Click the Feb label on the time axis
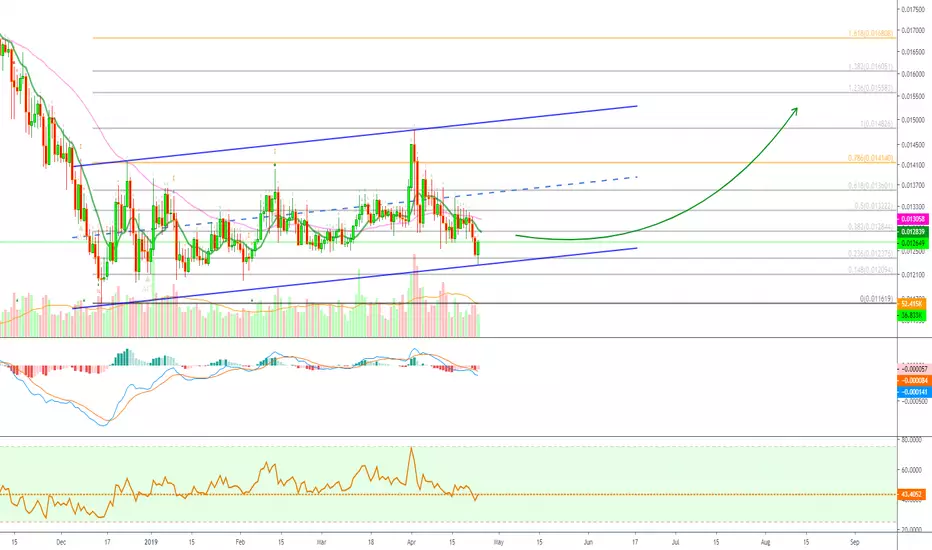 point(240,542)
